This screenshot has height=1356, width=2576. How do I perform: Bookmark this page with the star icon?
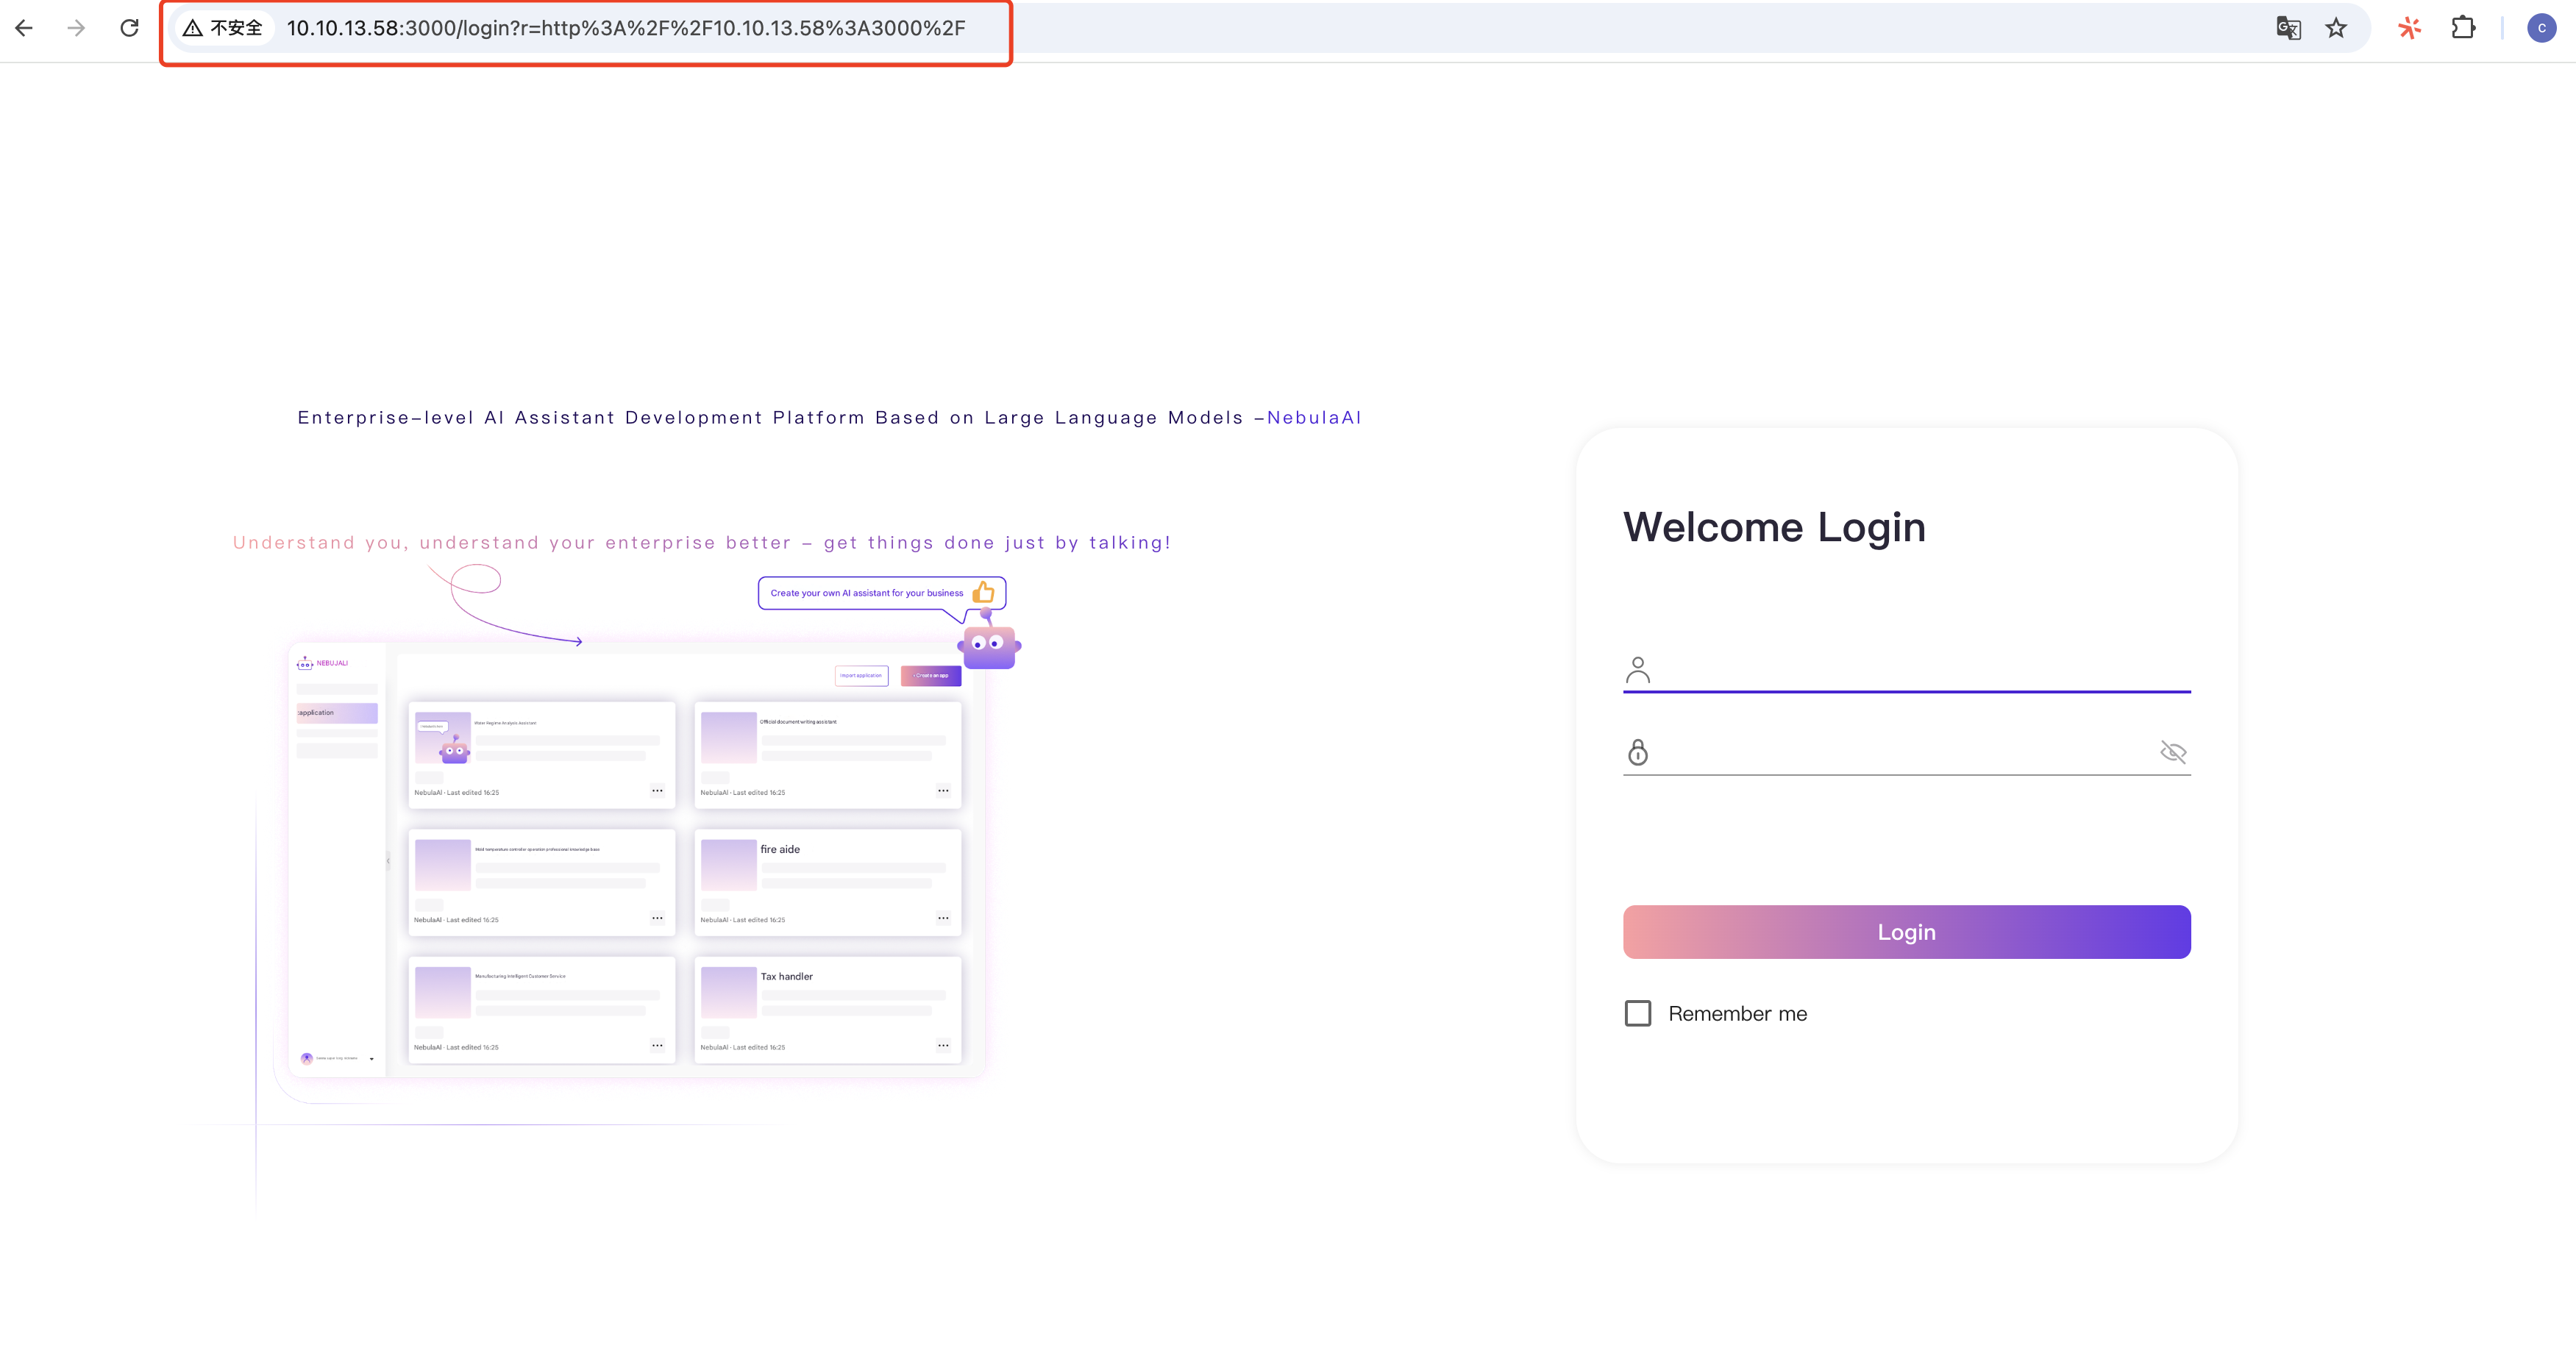tap(2336, 28)
